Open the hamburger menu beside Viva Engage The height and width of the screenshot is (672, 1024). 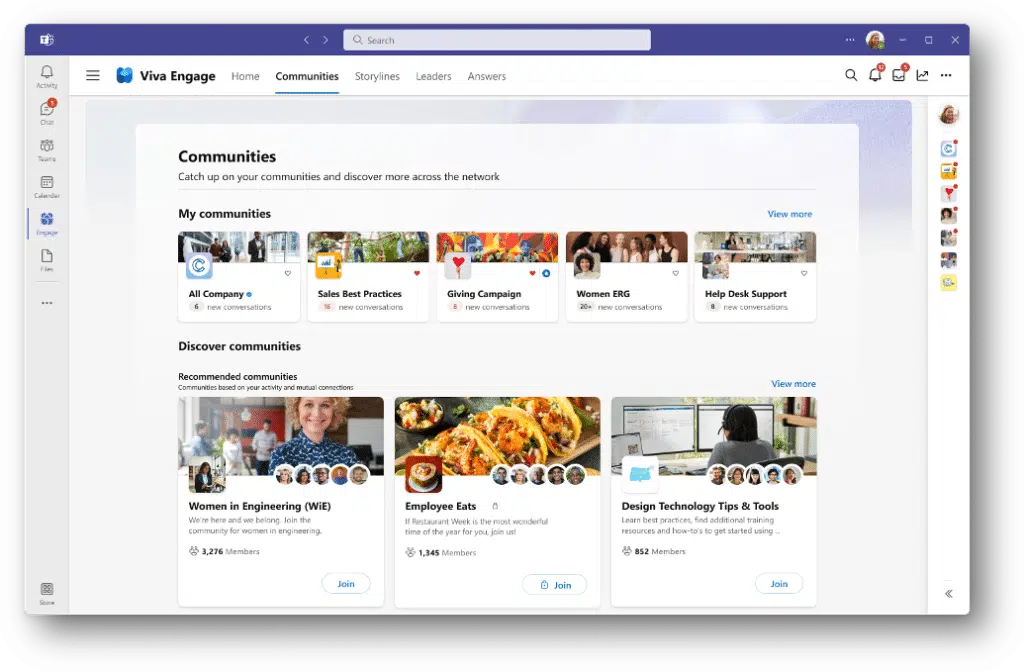[x=93, y=76]
